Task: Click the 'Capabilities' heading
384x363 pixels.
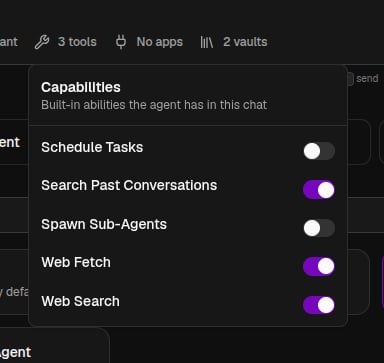Action: [x=81, y=87]
